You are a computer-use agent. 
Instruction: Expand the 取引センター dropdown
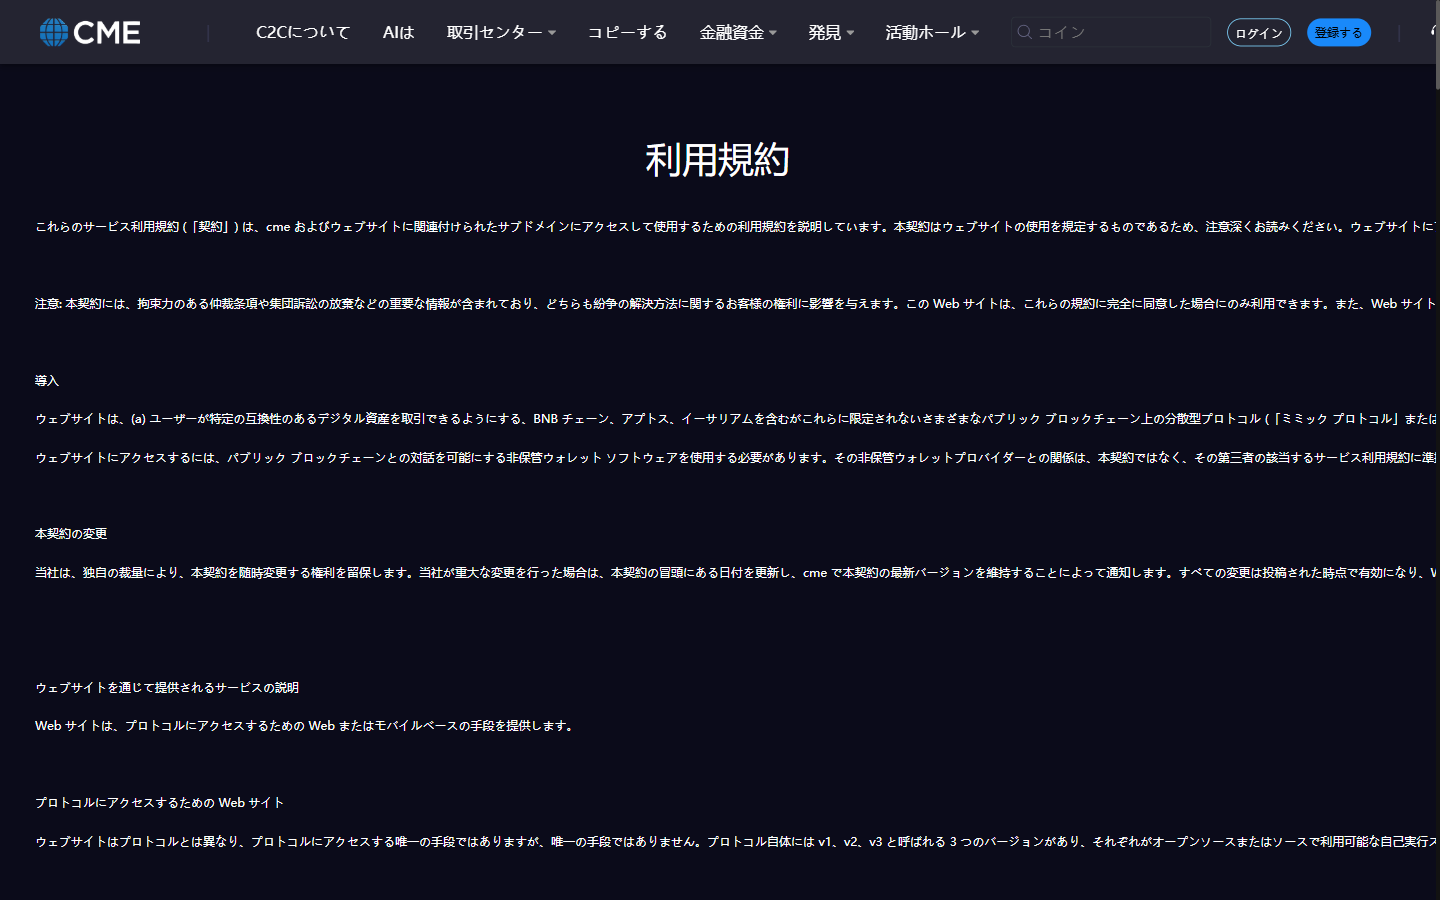point(501,32)
